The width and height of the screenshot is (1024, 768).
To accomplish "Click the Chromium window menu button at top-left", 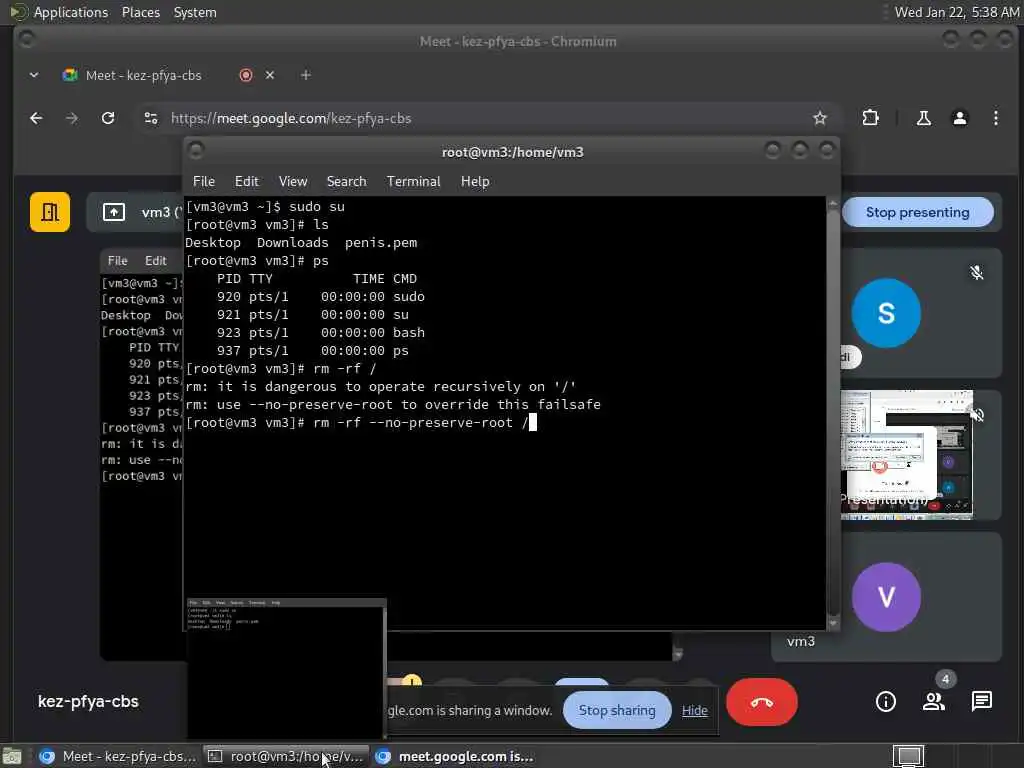I will 27,40.
